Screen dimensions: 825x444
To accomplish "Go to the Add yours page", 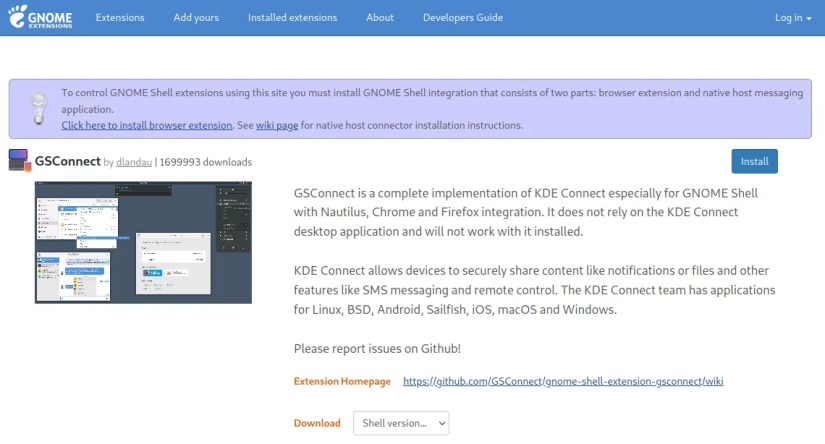I will point(196,18).
